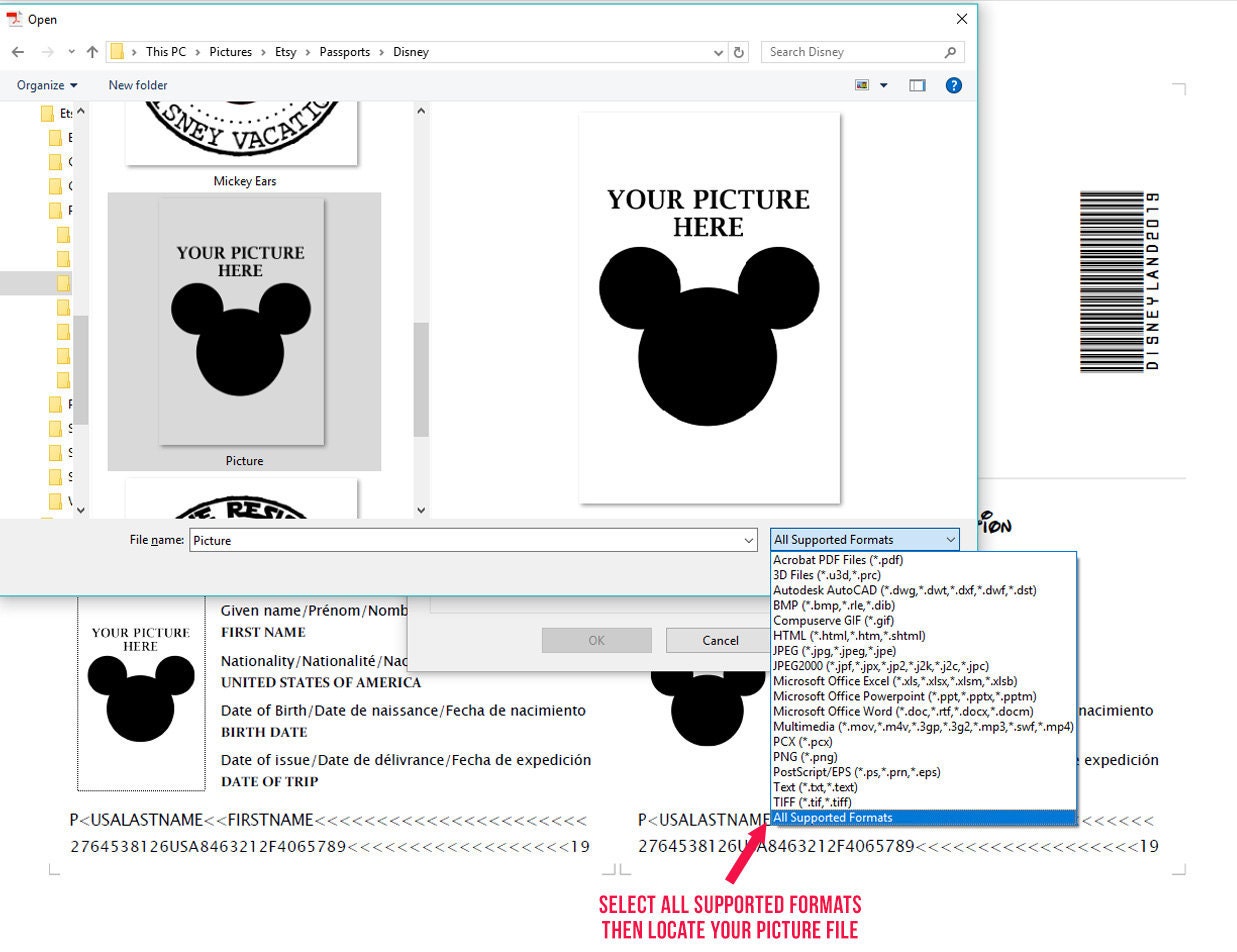The height and width of the screenshot is (952, 1237).
Task: Click DATE OF TRIP field in document
Action: (x=270, y=781)
